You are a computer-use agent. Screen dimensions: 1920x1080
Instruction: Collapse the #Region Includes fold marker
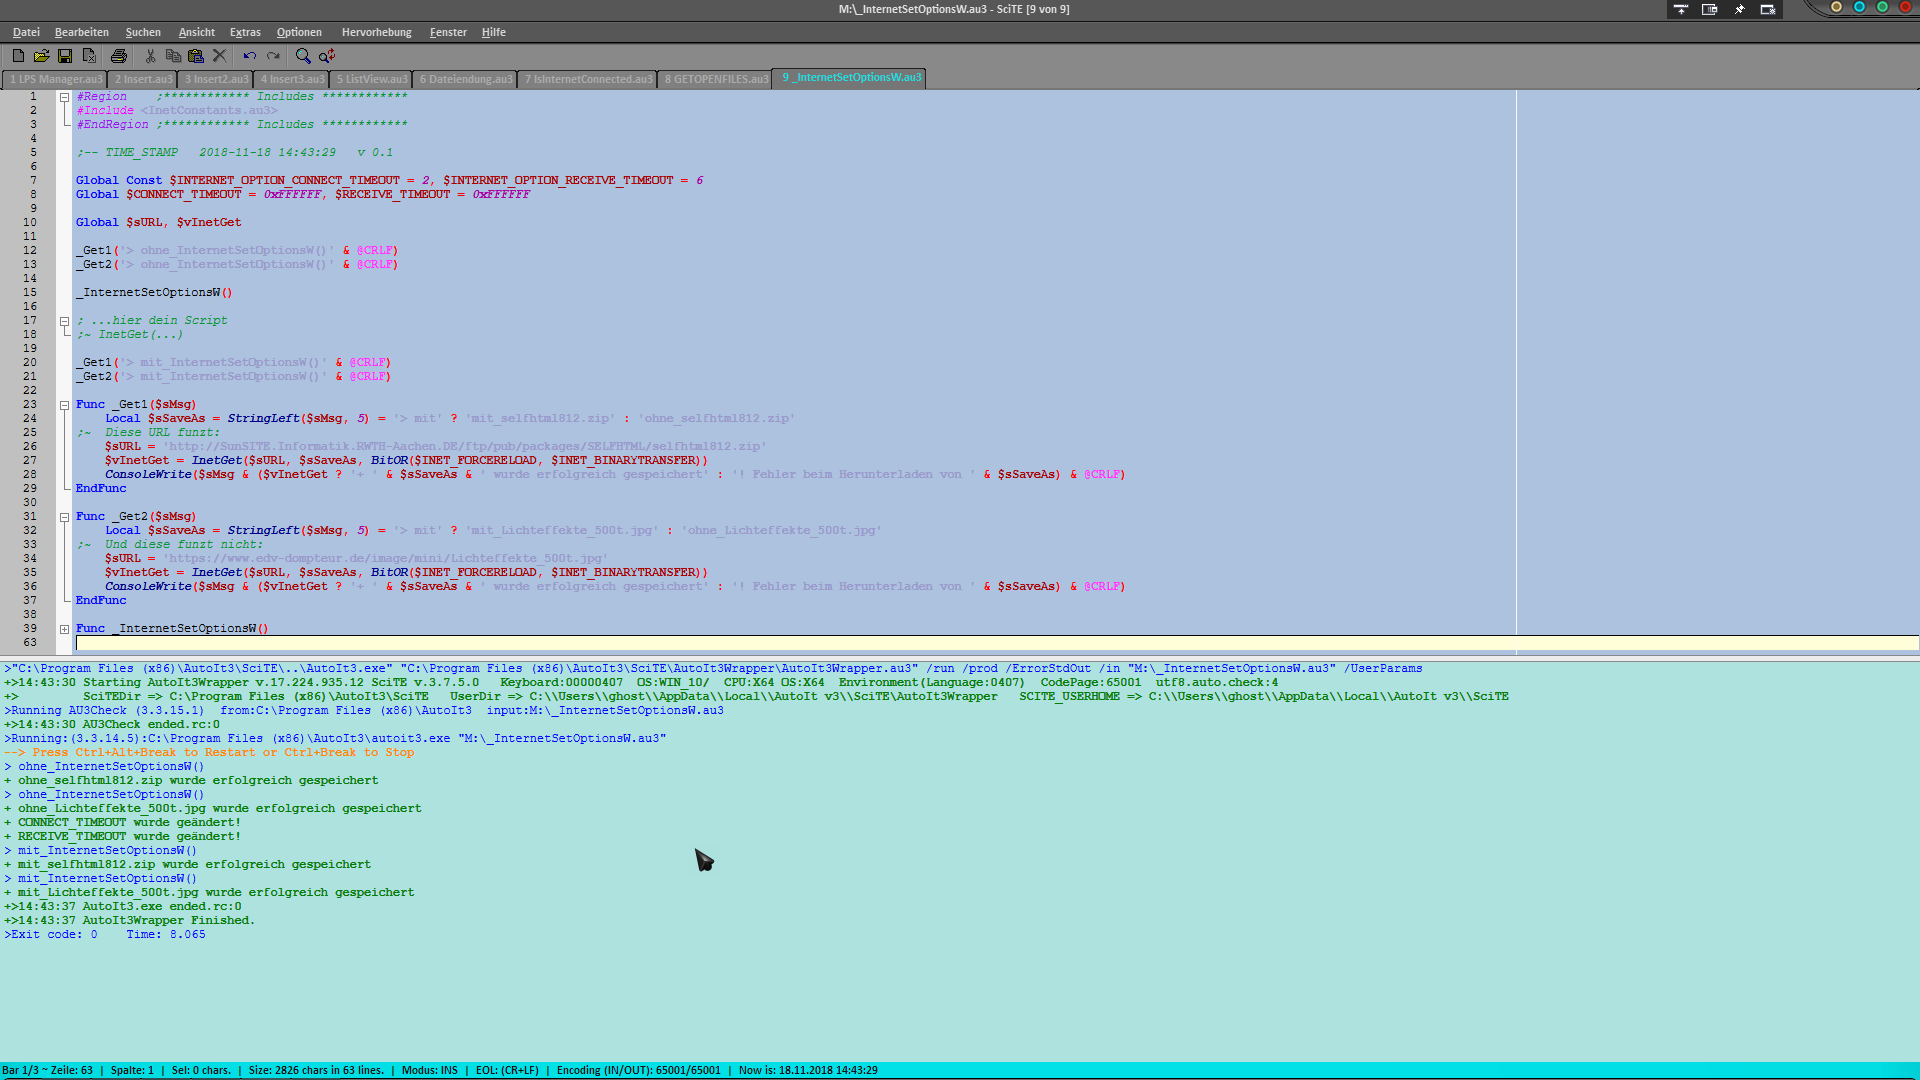(64, 97)
